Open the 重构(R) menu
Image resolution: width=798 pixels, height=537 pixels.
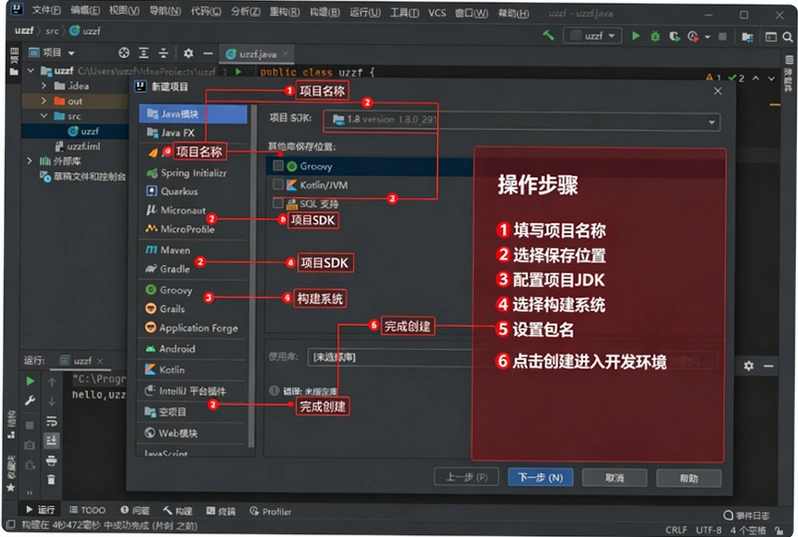(284, 12)
